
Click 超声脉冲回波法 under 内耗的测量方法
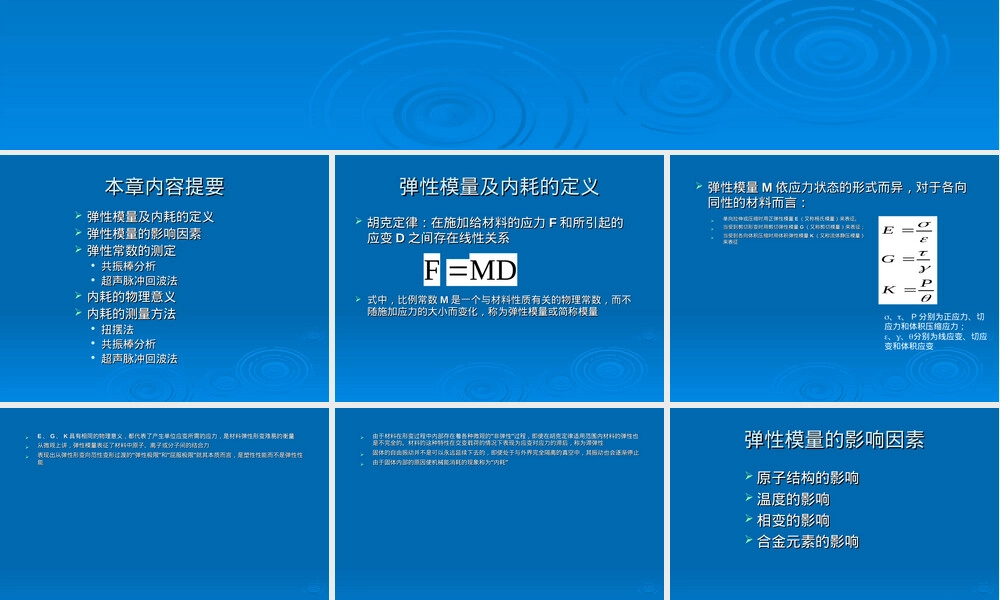tap(139, 358)
